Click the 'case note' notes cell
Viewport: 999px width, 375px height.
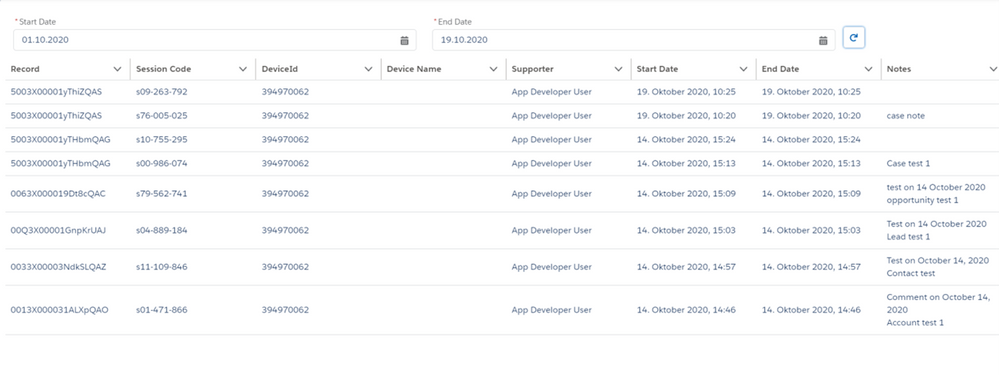(x=906, y=116)
